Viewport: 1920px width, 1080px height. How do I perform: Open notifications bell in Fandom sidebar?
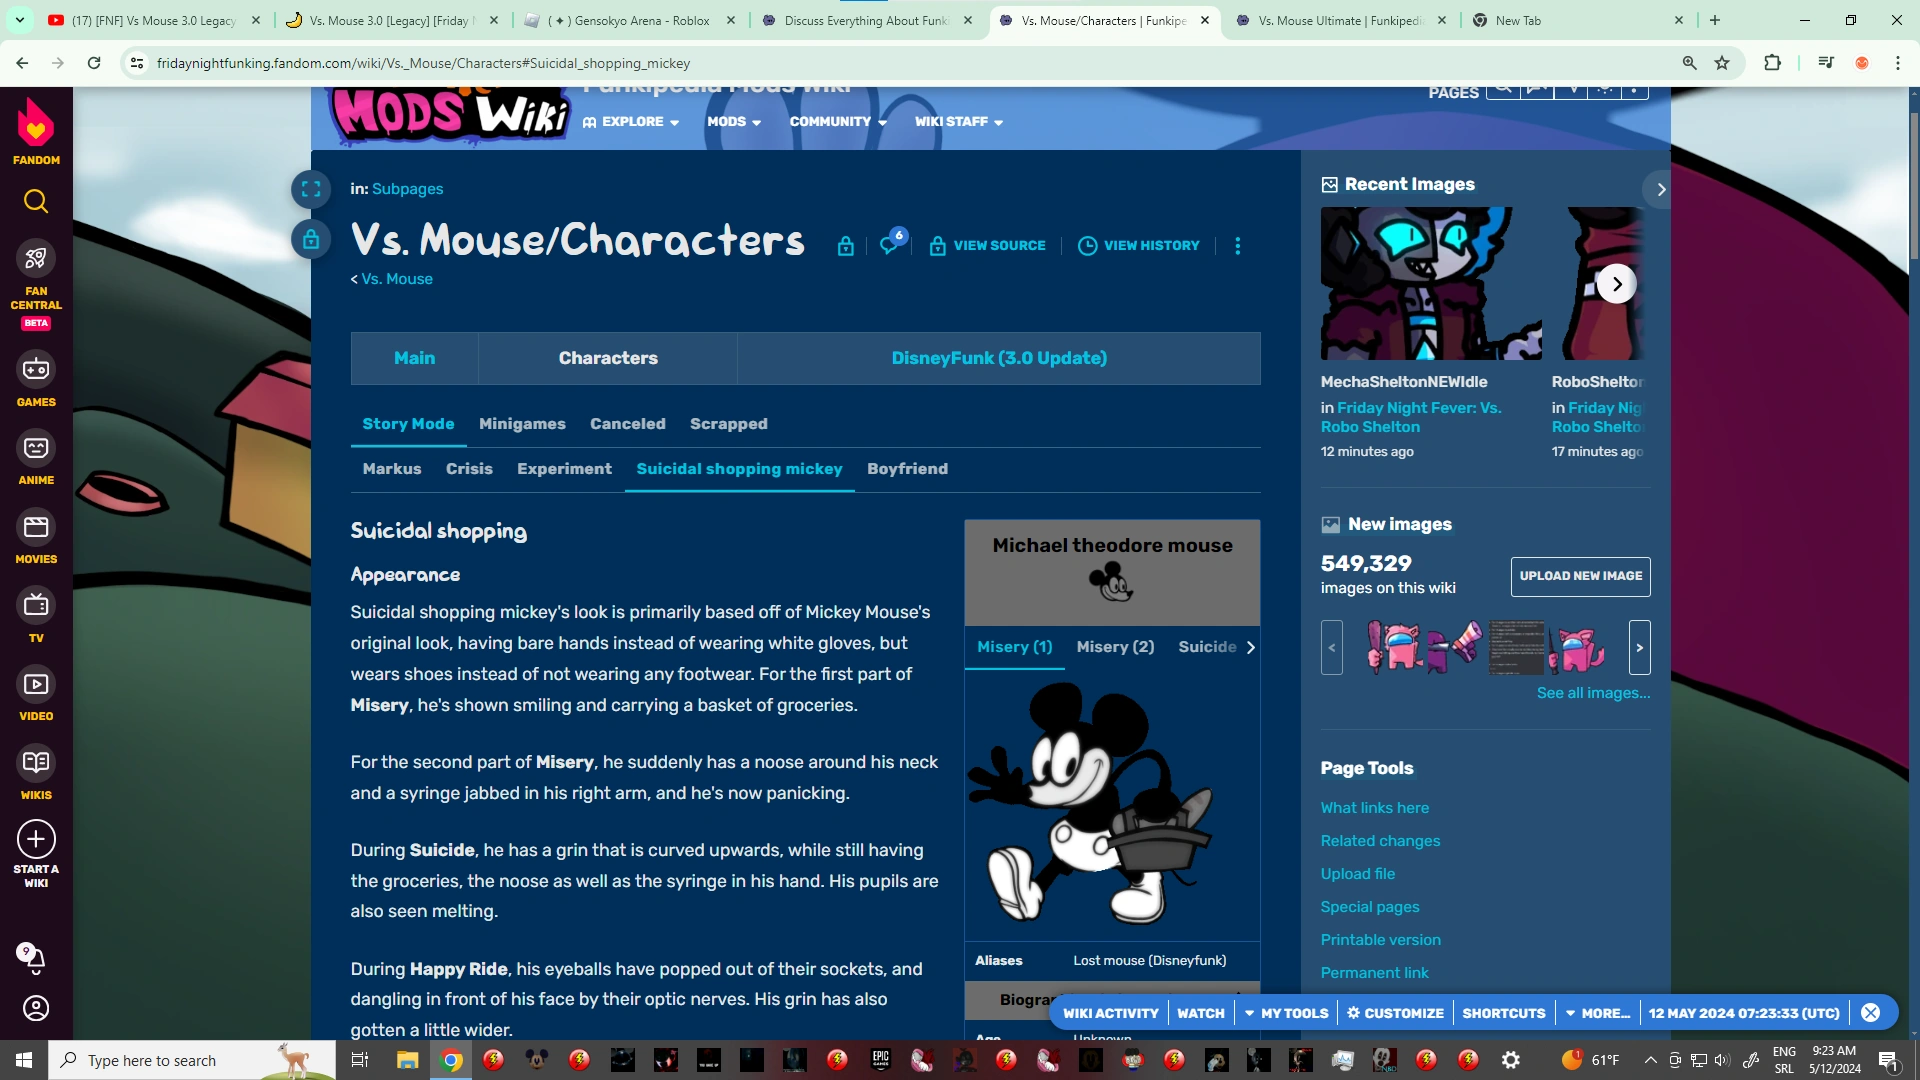34,958
